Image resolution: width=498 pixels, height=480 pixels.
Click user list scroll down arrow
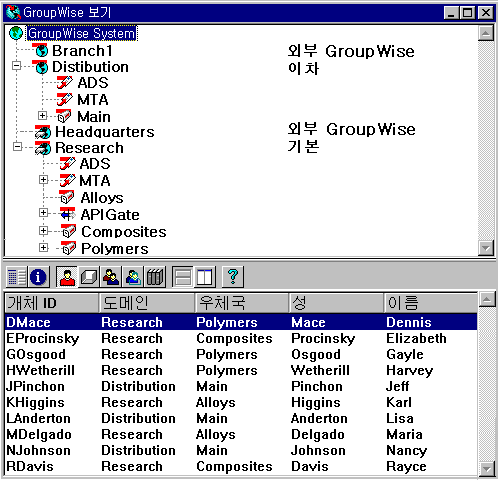pyautogui.click(x=487, y=469)
